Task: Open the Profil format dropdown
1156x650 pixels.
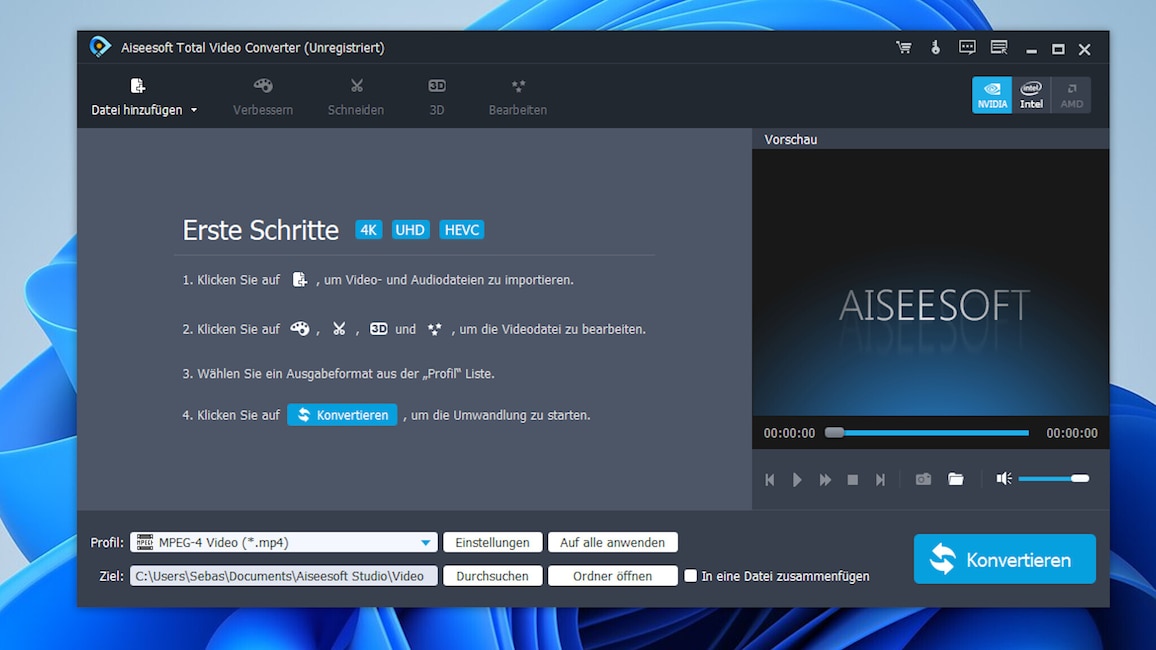Action: [x=284, y=542]
